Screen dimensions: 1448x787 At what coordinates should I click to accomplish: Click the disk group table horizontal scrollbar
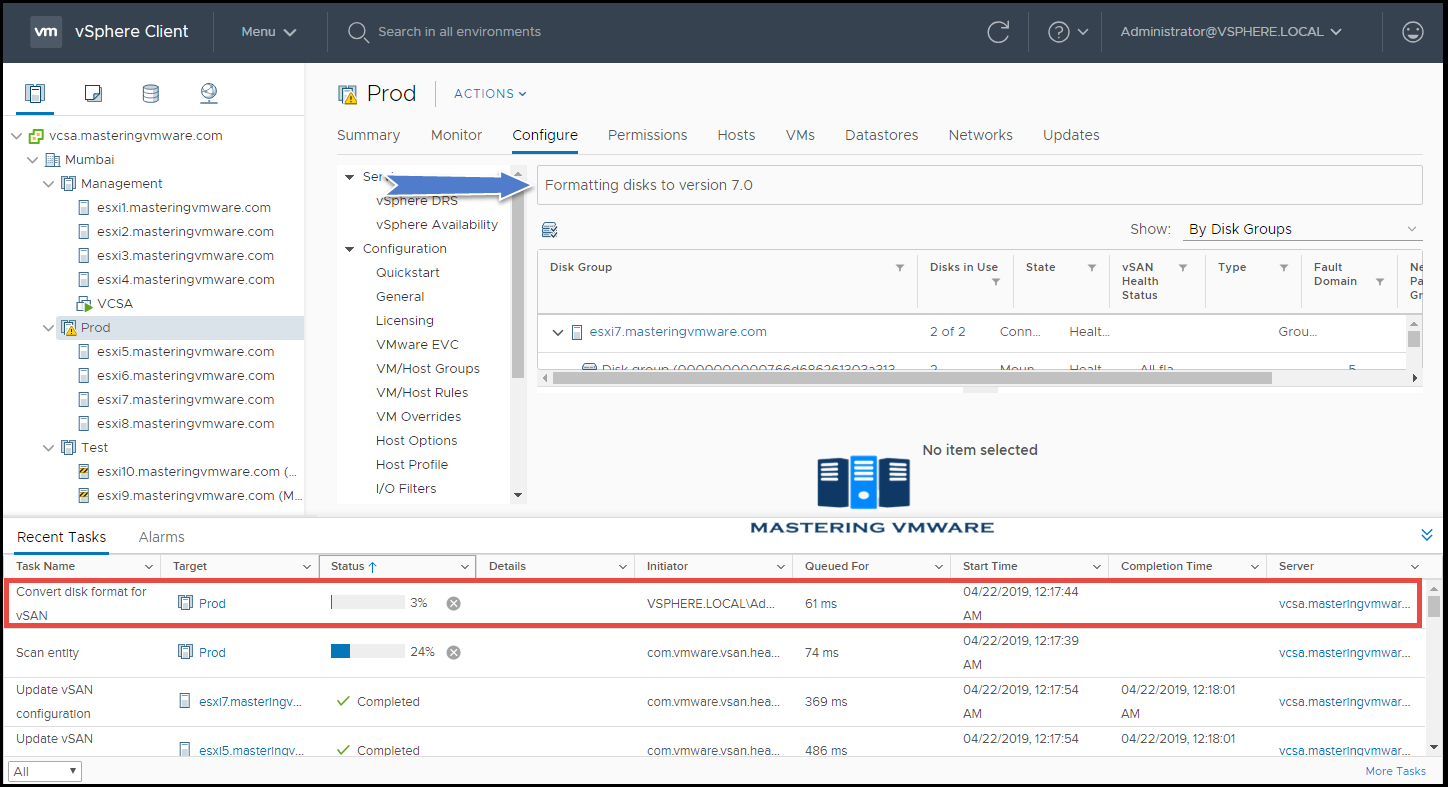point(912,378)
